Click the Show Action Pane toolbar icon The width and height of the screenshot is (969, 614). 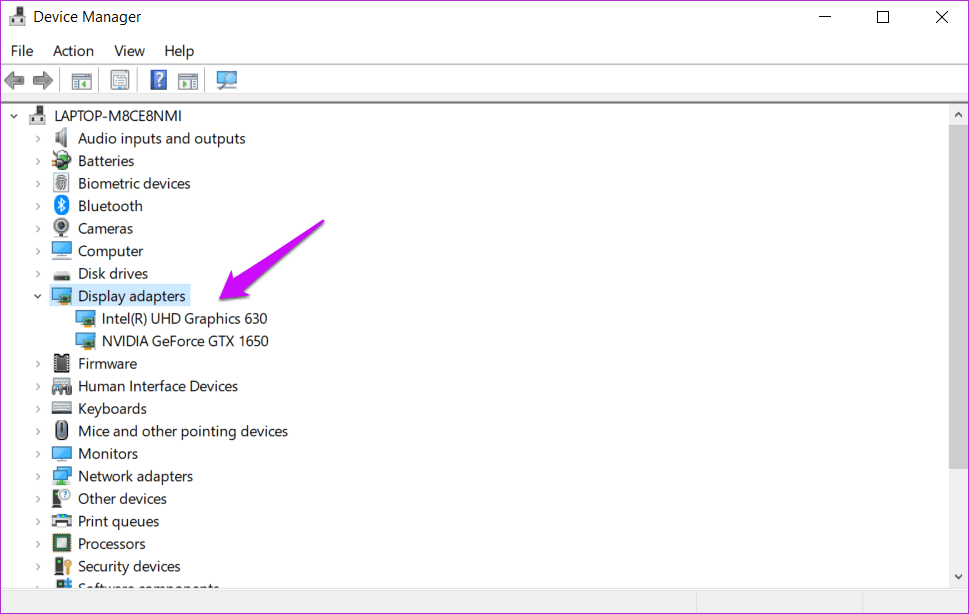tap(188, 80)
